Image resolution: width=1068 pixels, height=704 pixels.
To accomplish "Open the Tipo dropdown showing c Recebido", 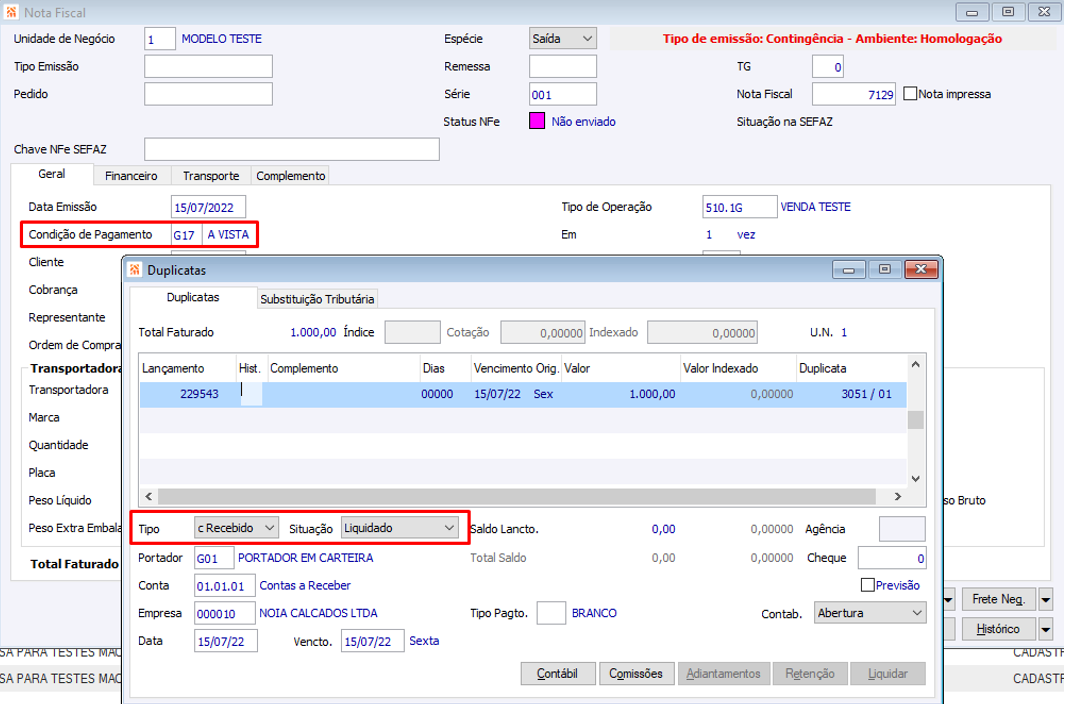I will click(236, 528).
